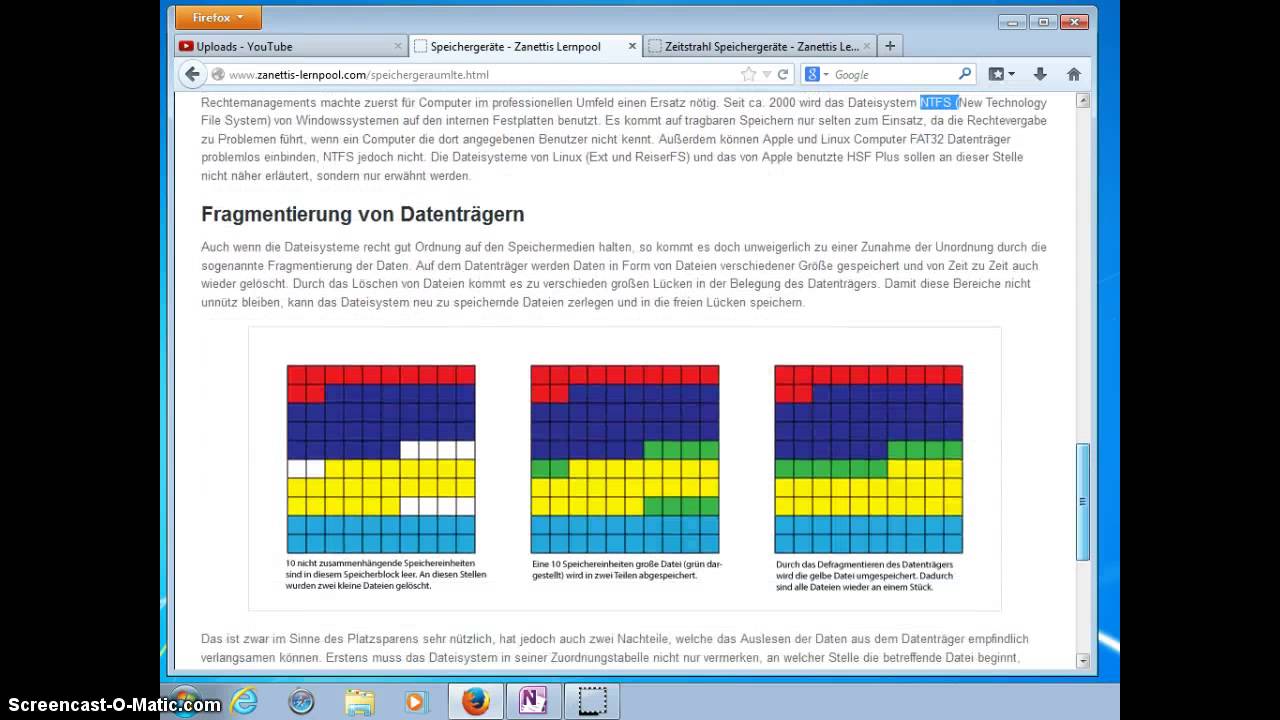This screenshot has width=1280, height=720.
Task: Open the downloads arrow panel
Action: point(1040,74)
